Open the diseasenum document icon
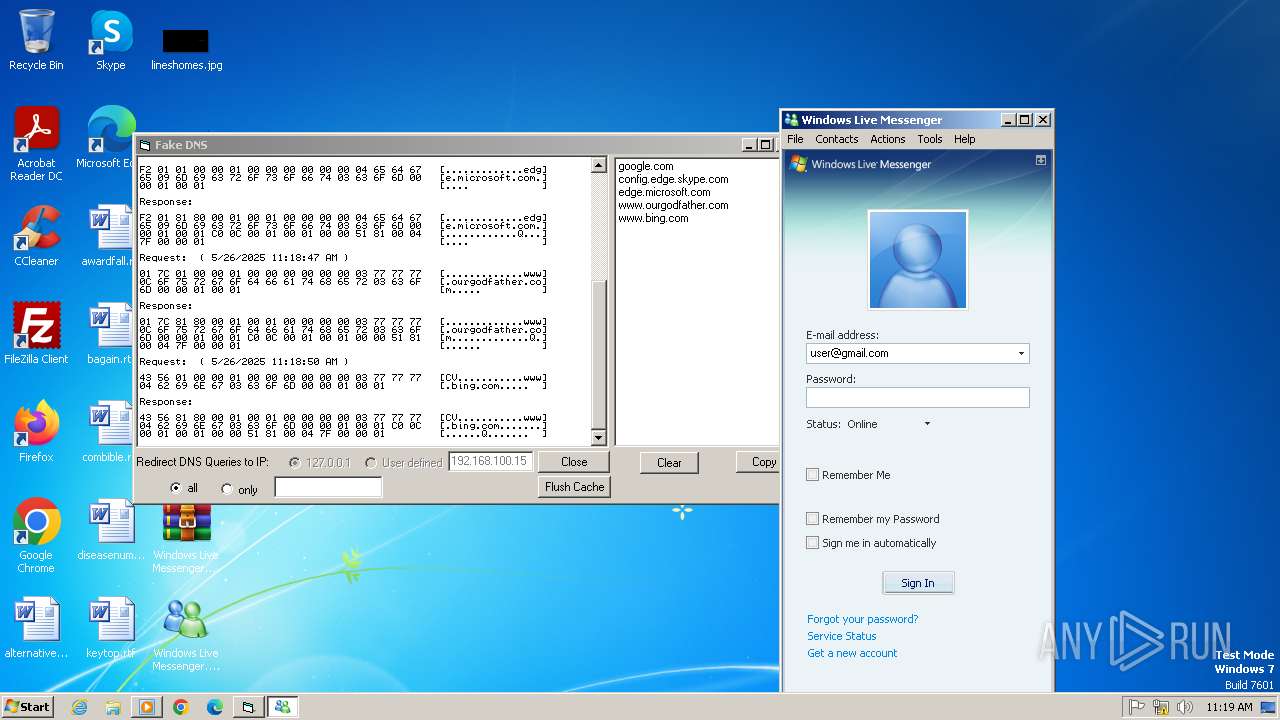This screenshot has width=1280, height=720. click(111, 530)
